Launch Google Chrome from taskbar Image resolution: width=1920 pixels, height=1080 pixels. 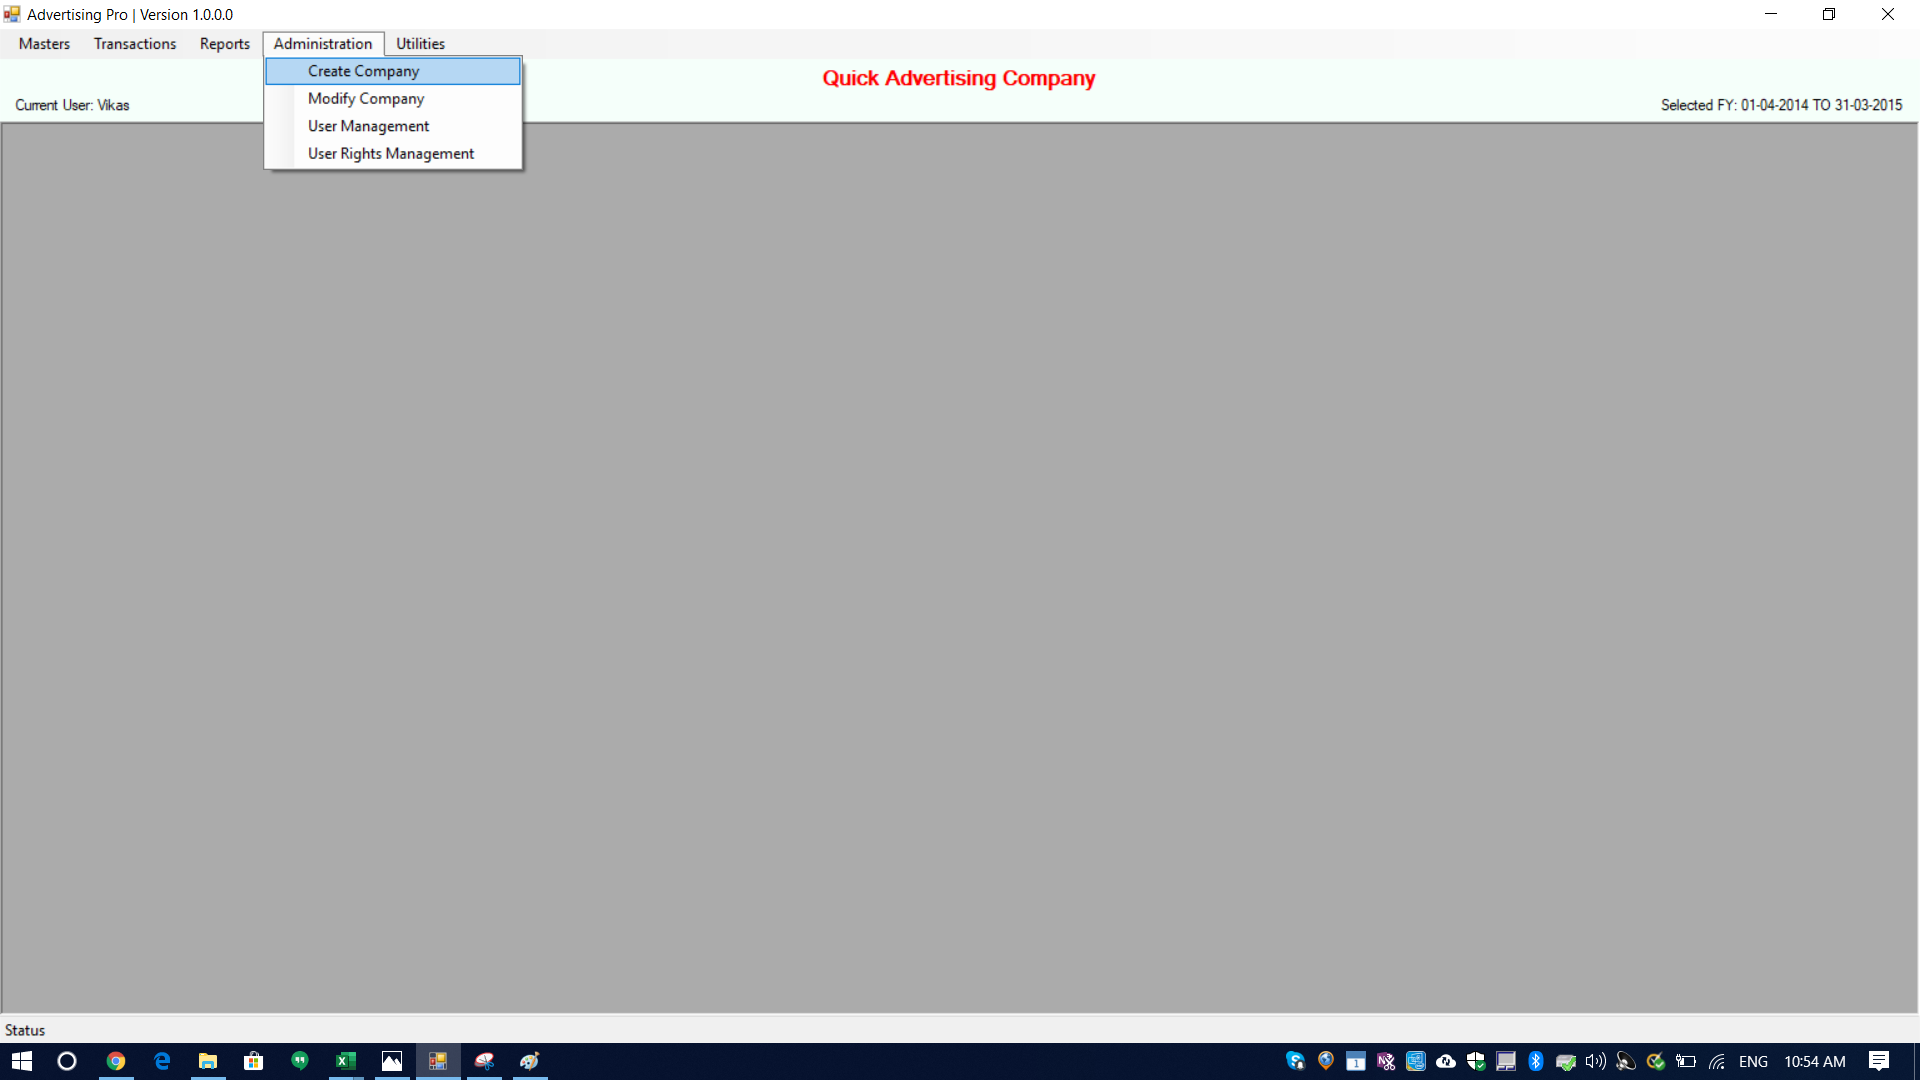116,1061
